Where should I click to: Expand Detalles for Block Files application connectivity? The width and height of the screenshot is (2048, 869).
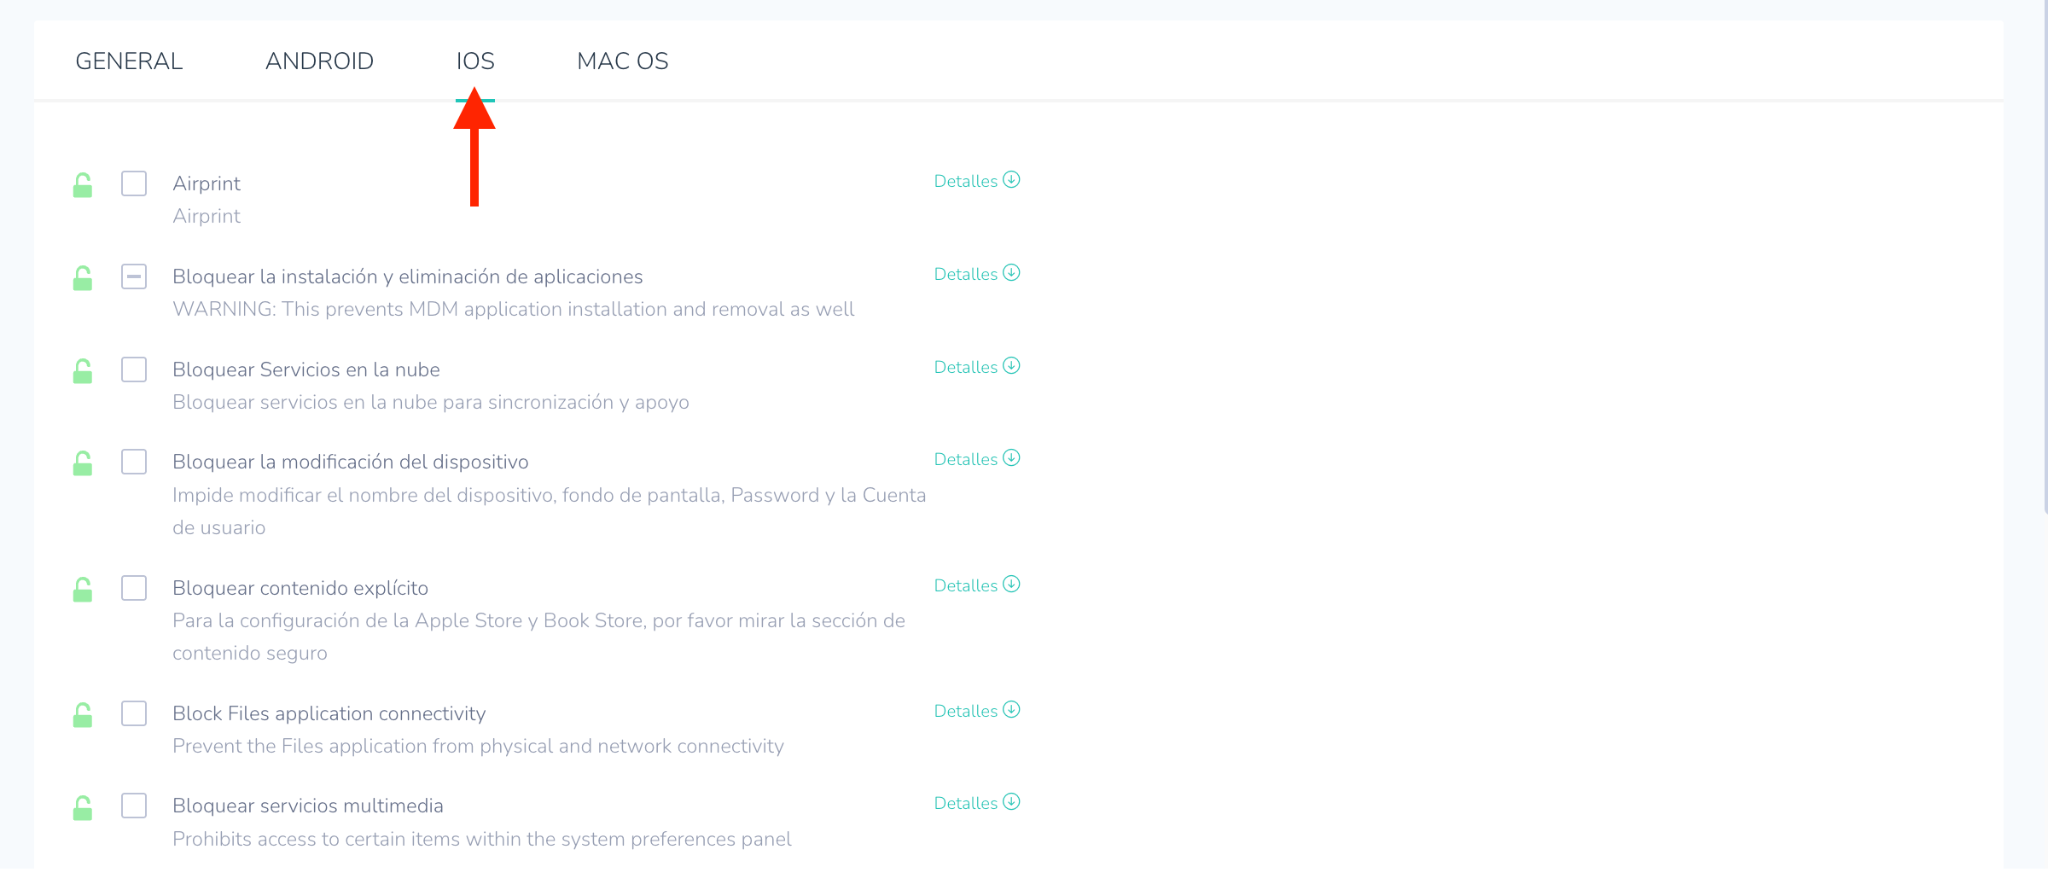(x=975, y=711)
